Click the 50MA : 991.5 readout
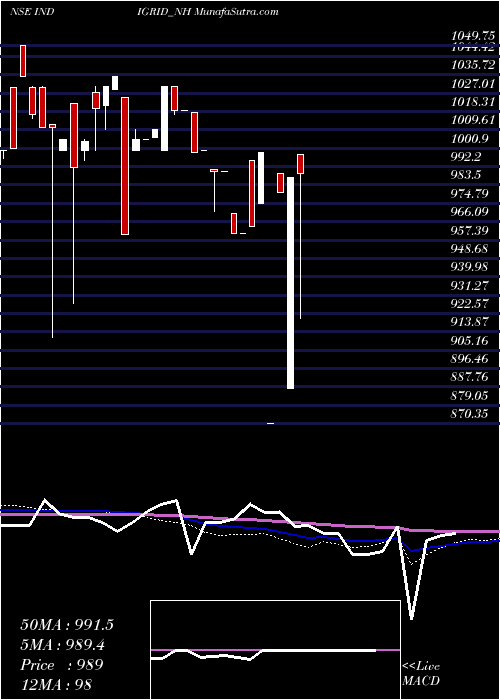 [x=67, y=625]
